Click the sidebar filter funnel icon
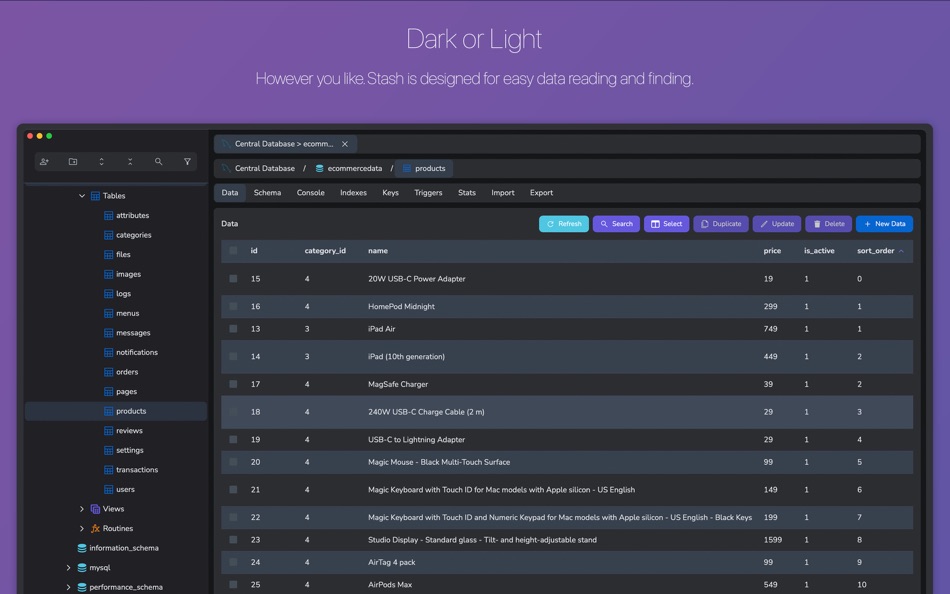 (x=187, y=162)
